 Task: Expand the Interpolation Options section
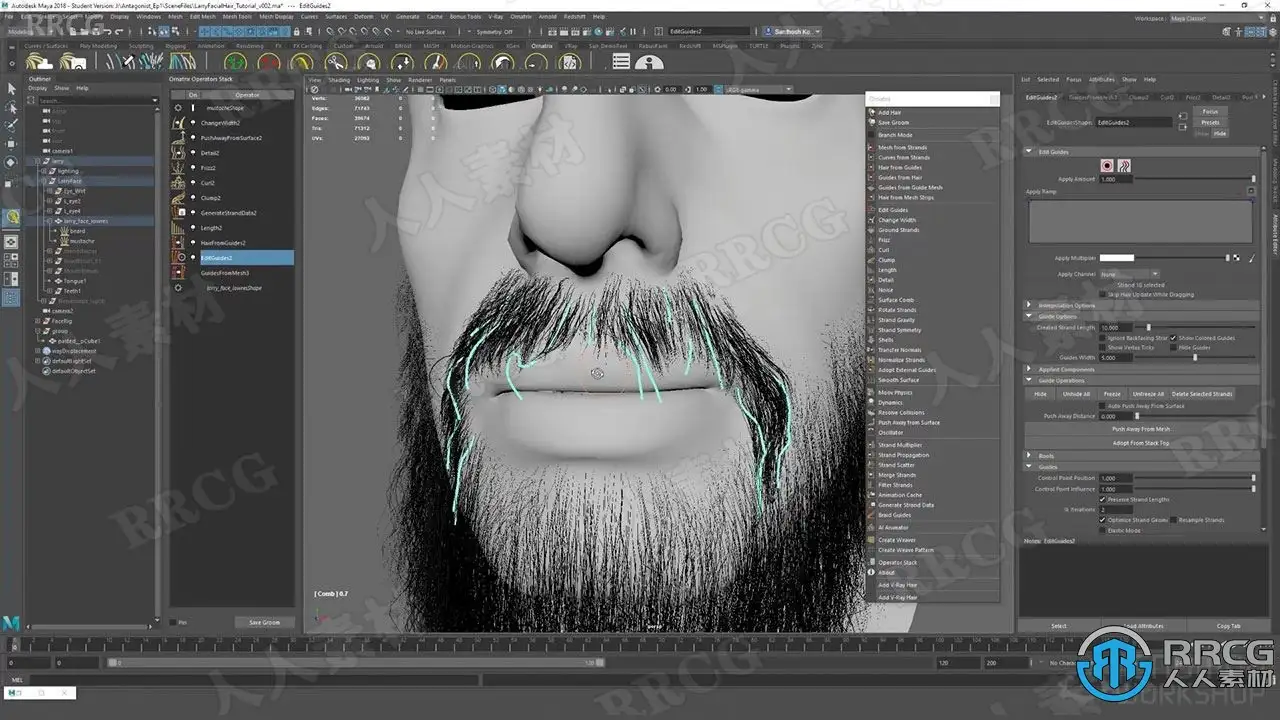click(x=1030, y=305)
